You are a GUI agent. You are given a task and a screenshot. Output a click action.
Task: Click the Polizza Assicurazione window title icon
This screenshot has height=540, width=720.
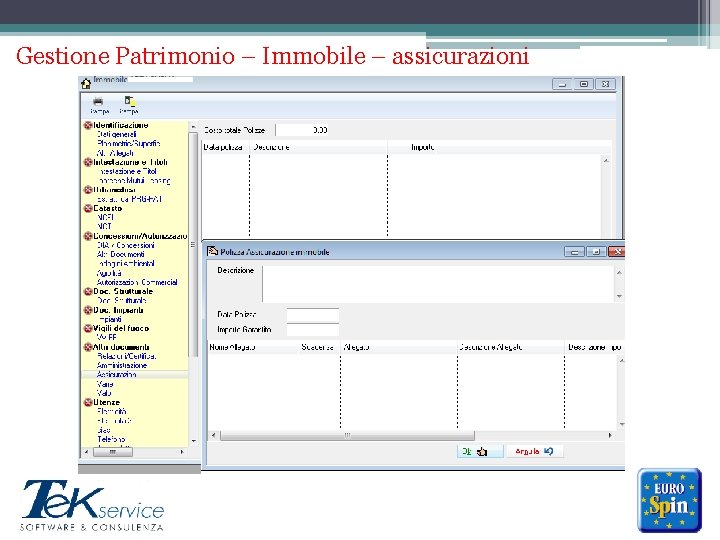(x=212, y=251)
